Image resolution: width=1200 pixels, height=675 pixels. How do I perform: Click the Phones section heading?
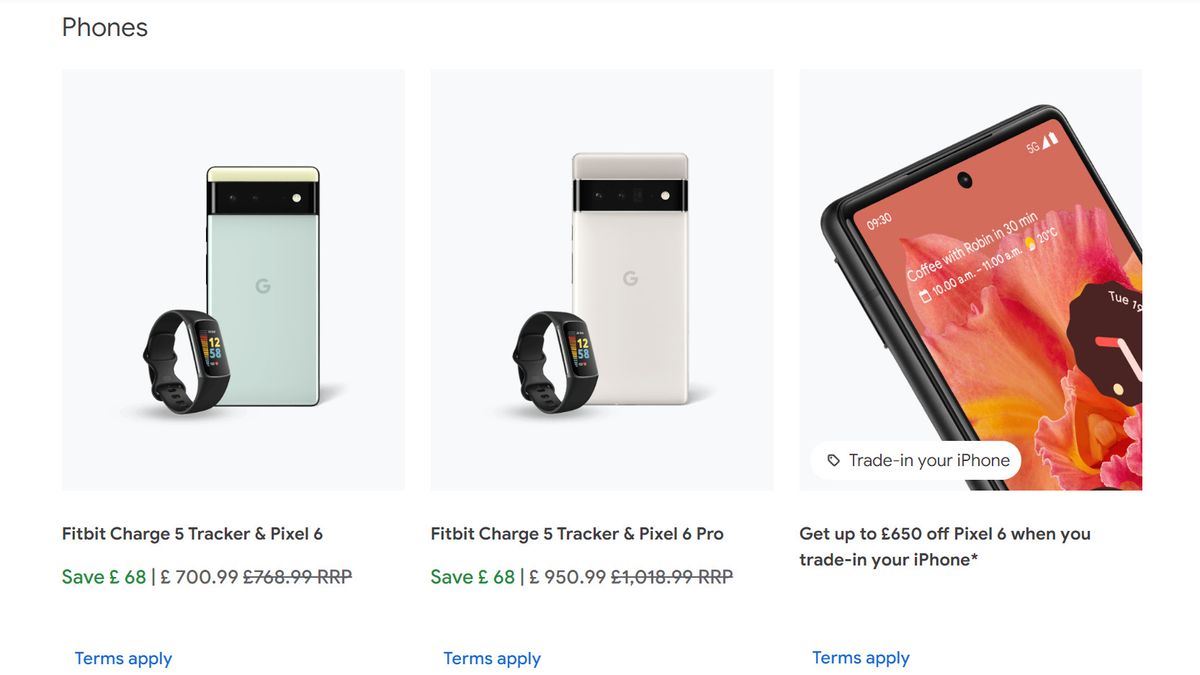pos(105,27)
